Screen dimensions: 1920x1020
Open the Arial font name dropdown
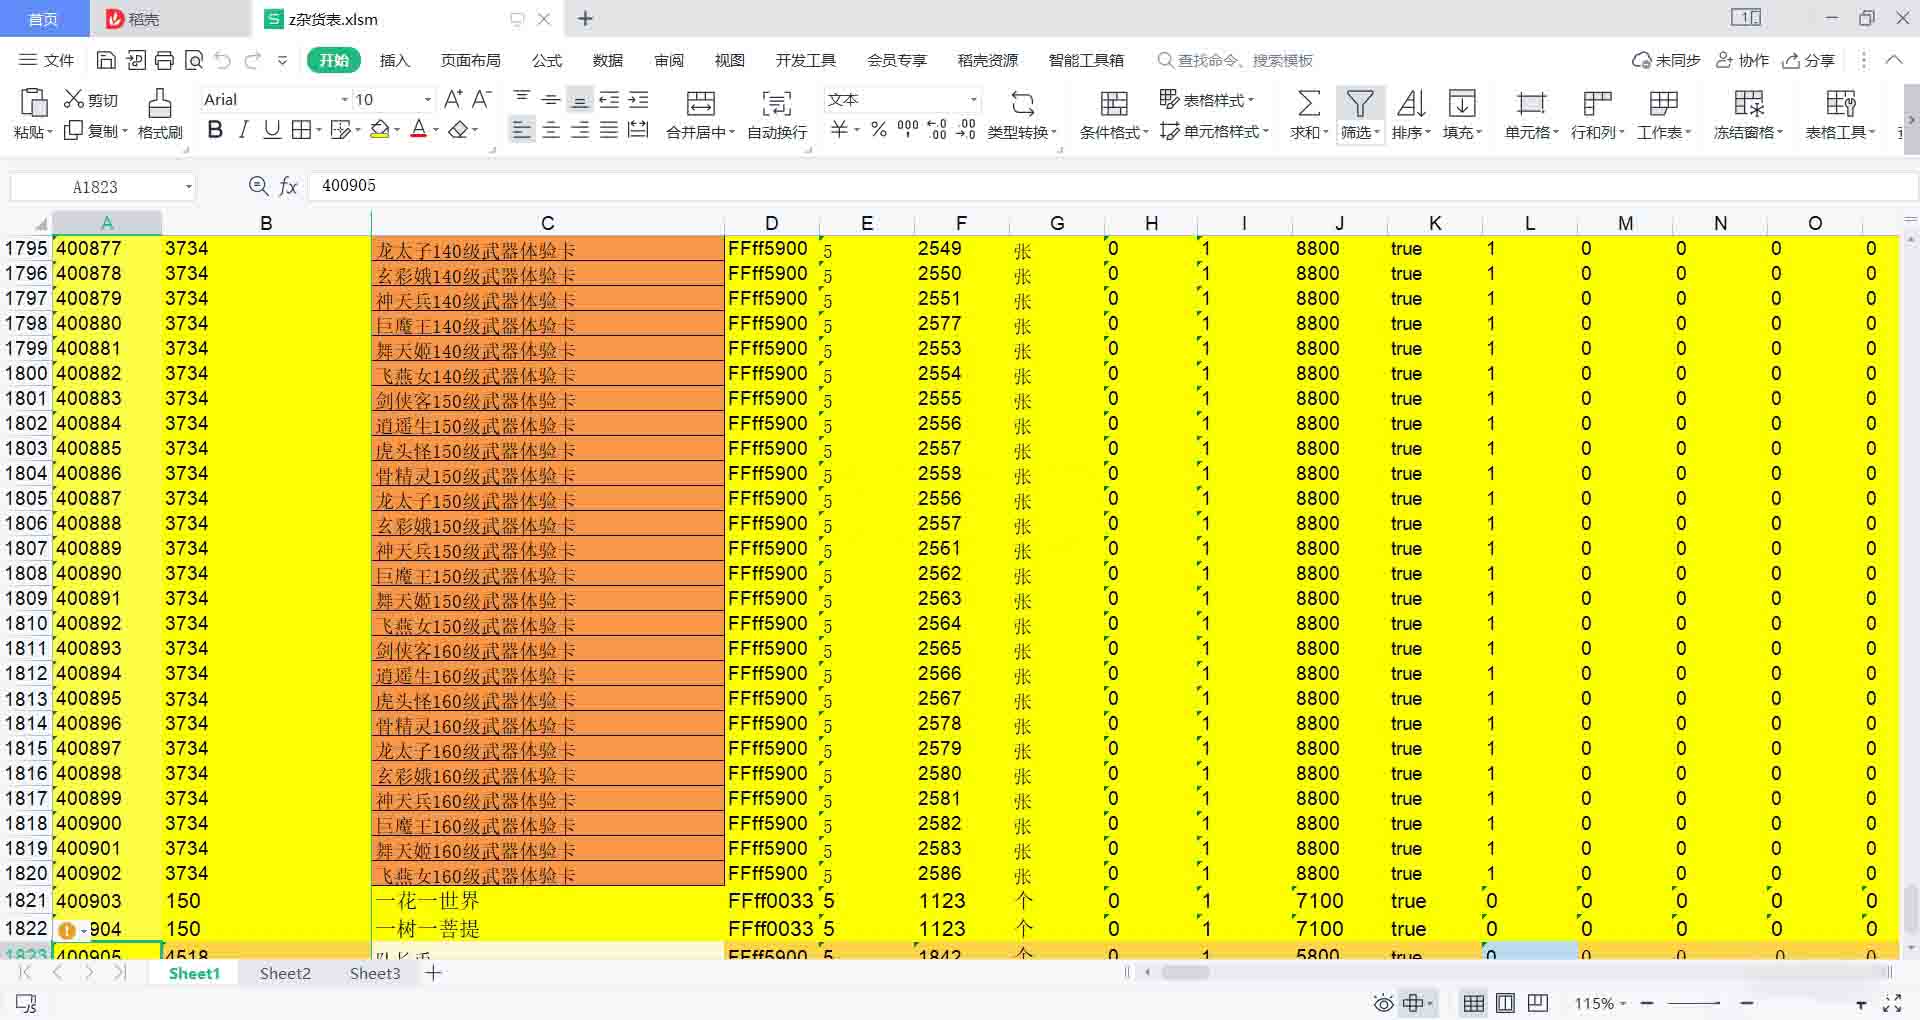(x=344, y=99)
